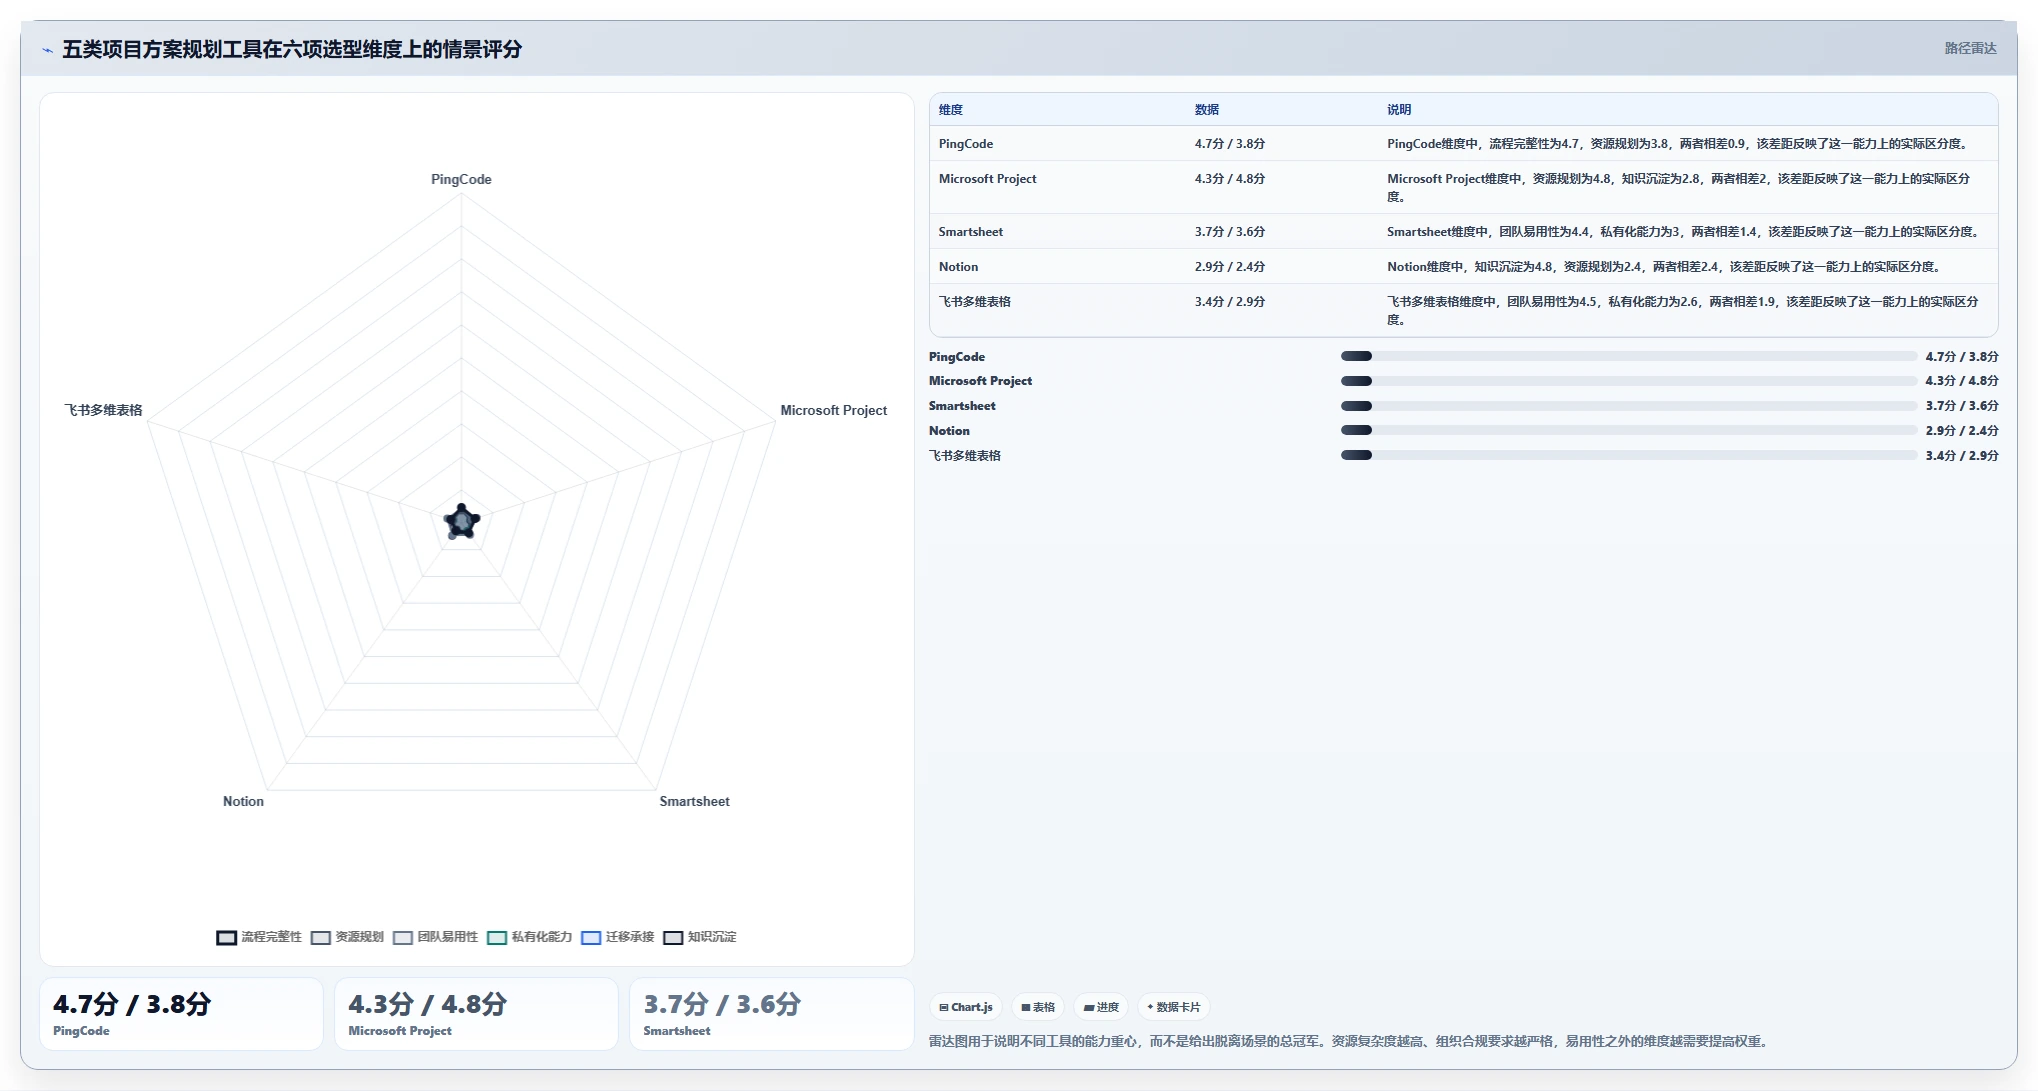This screenshot has width=2038, height=1091.
Task: Click the 飞书多维表格 description cell text
Action: (1682, 310)
